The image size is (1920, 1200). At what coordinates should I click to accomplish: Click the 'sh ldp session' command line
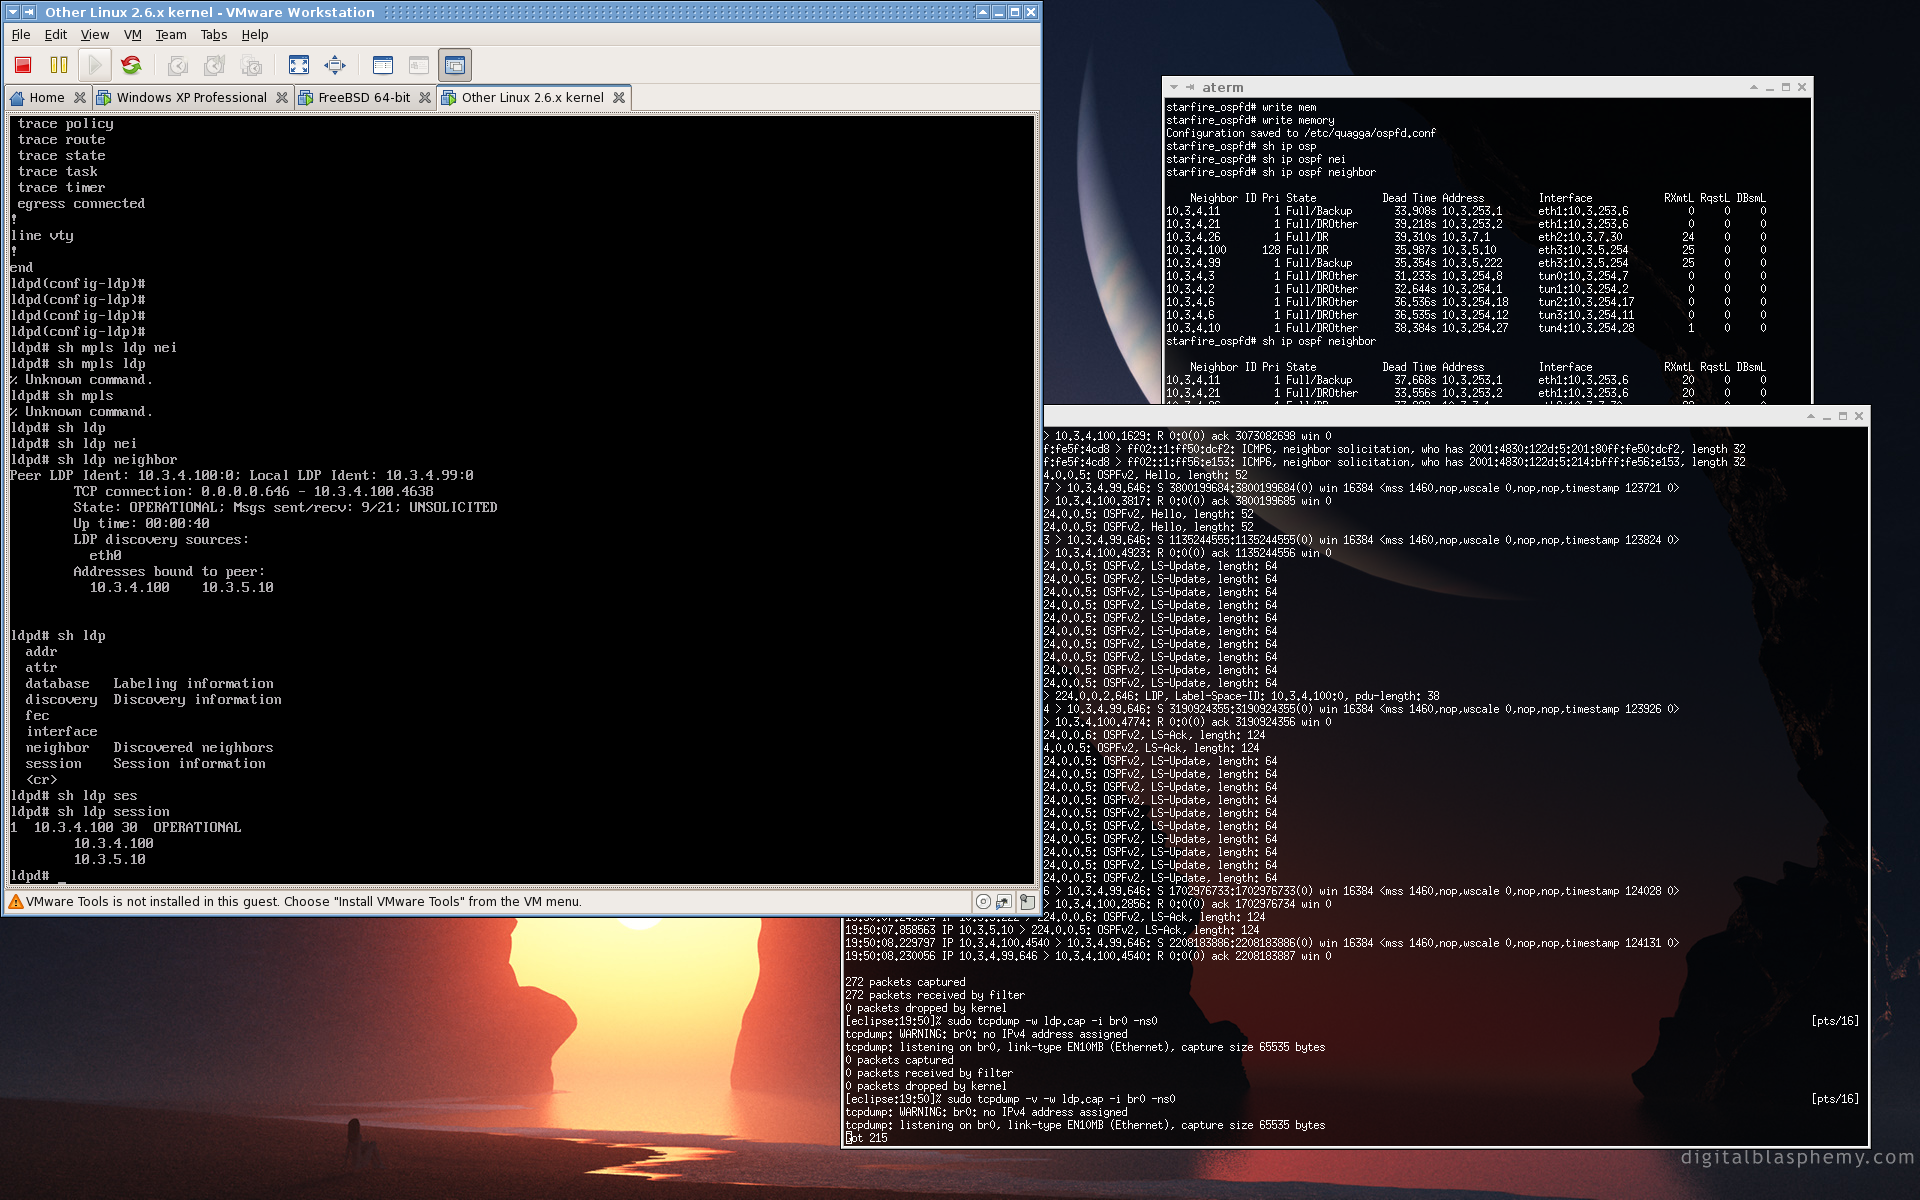[90, 811]
